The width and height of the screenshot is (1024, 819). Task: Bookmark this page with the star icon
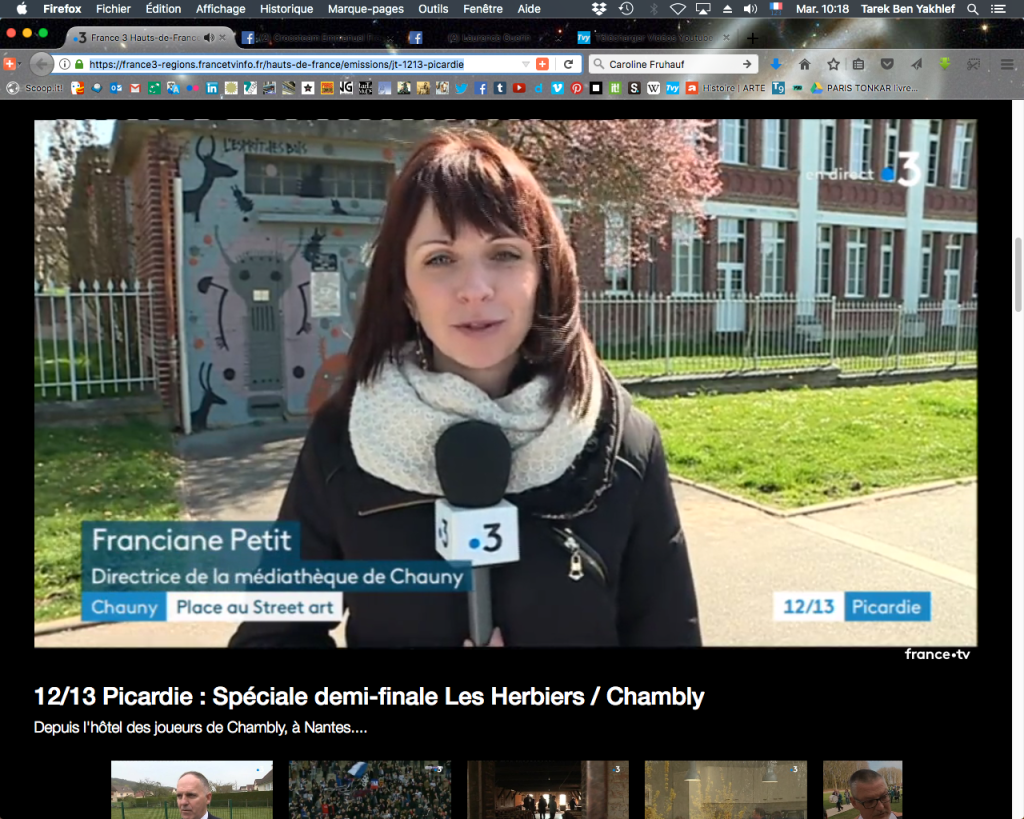831,64
